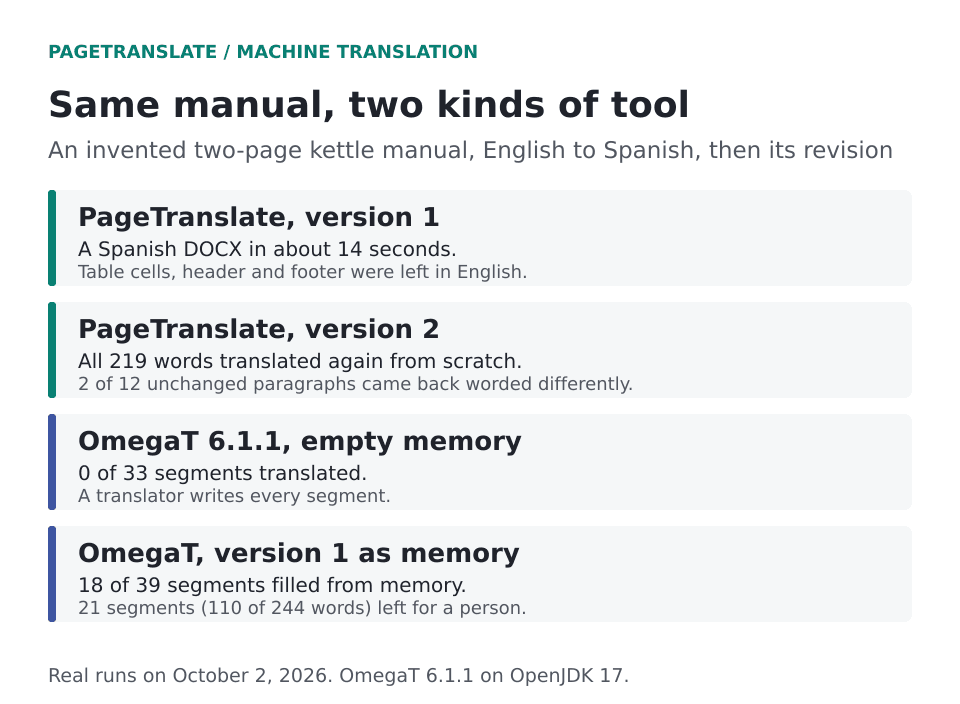
Task: Click footer 'Real runs on October 2, 2026'
Action: click(x=338, y=676)
